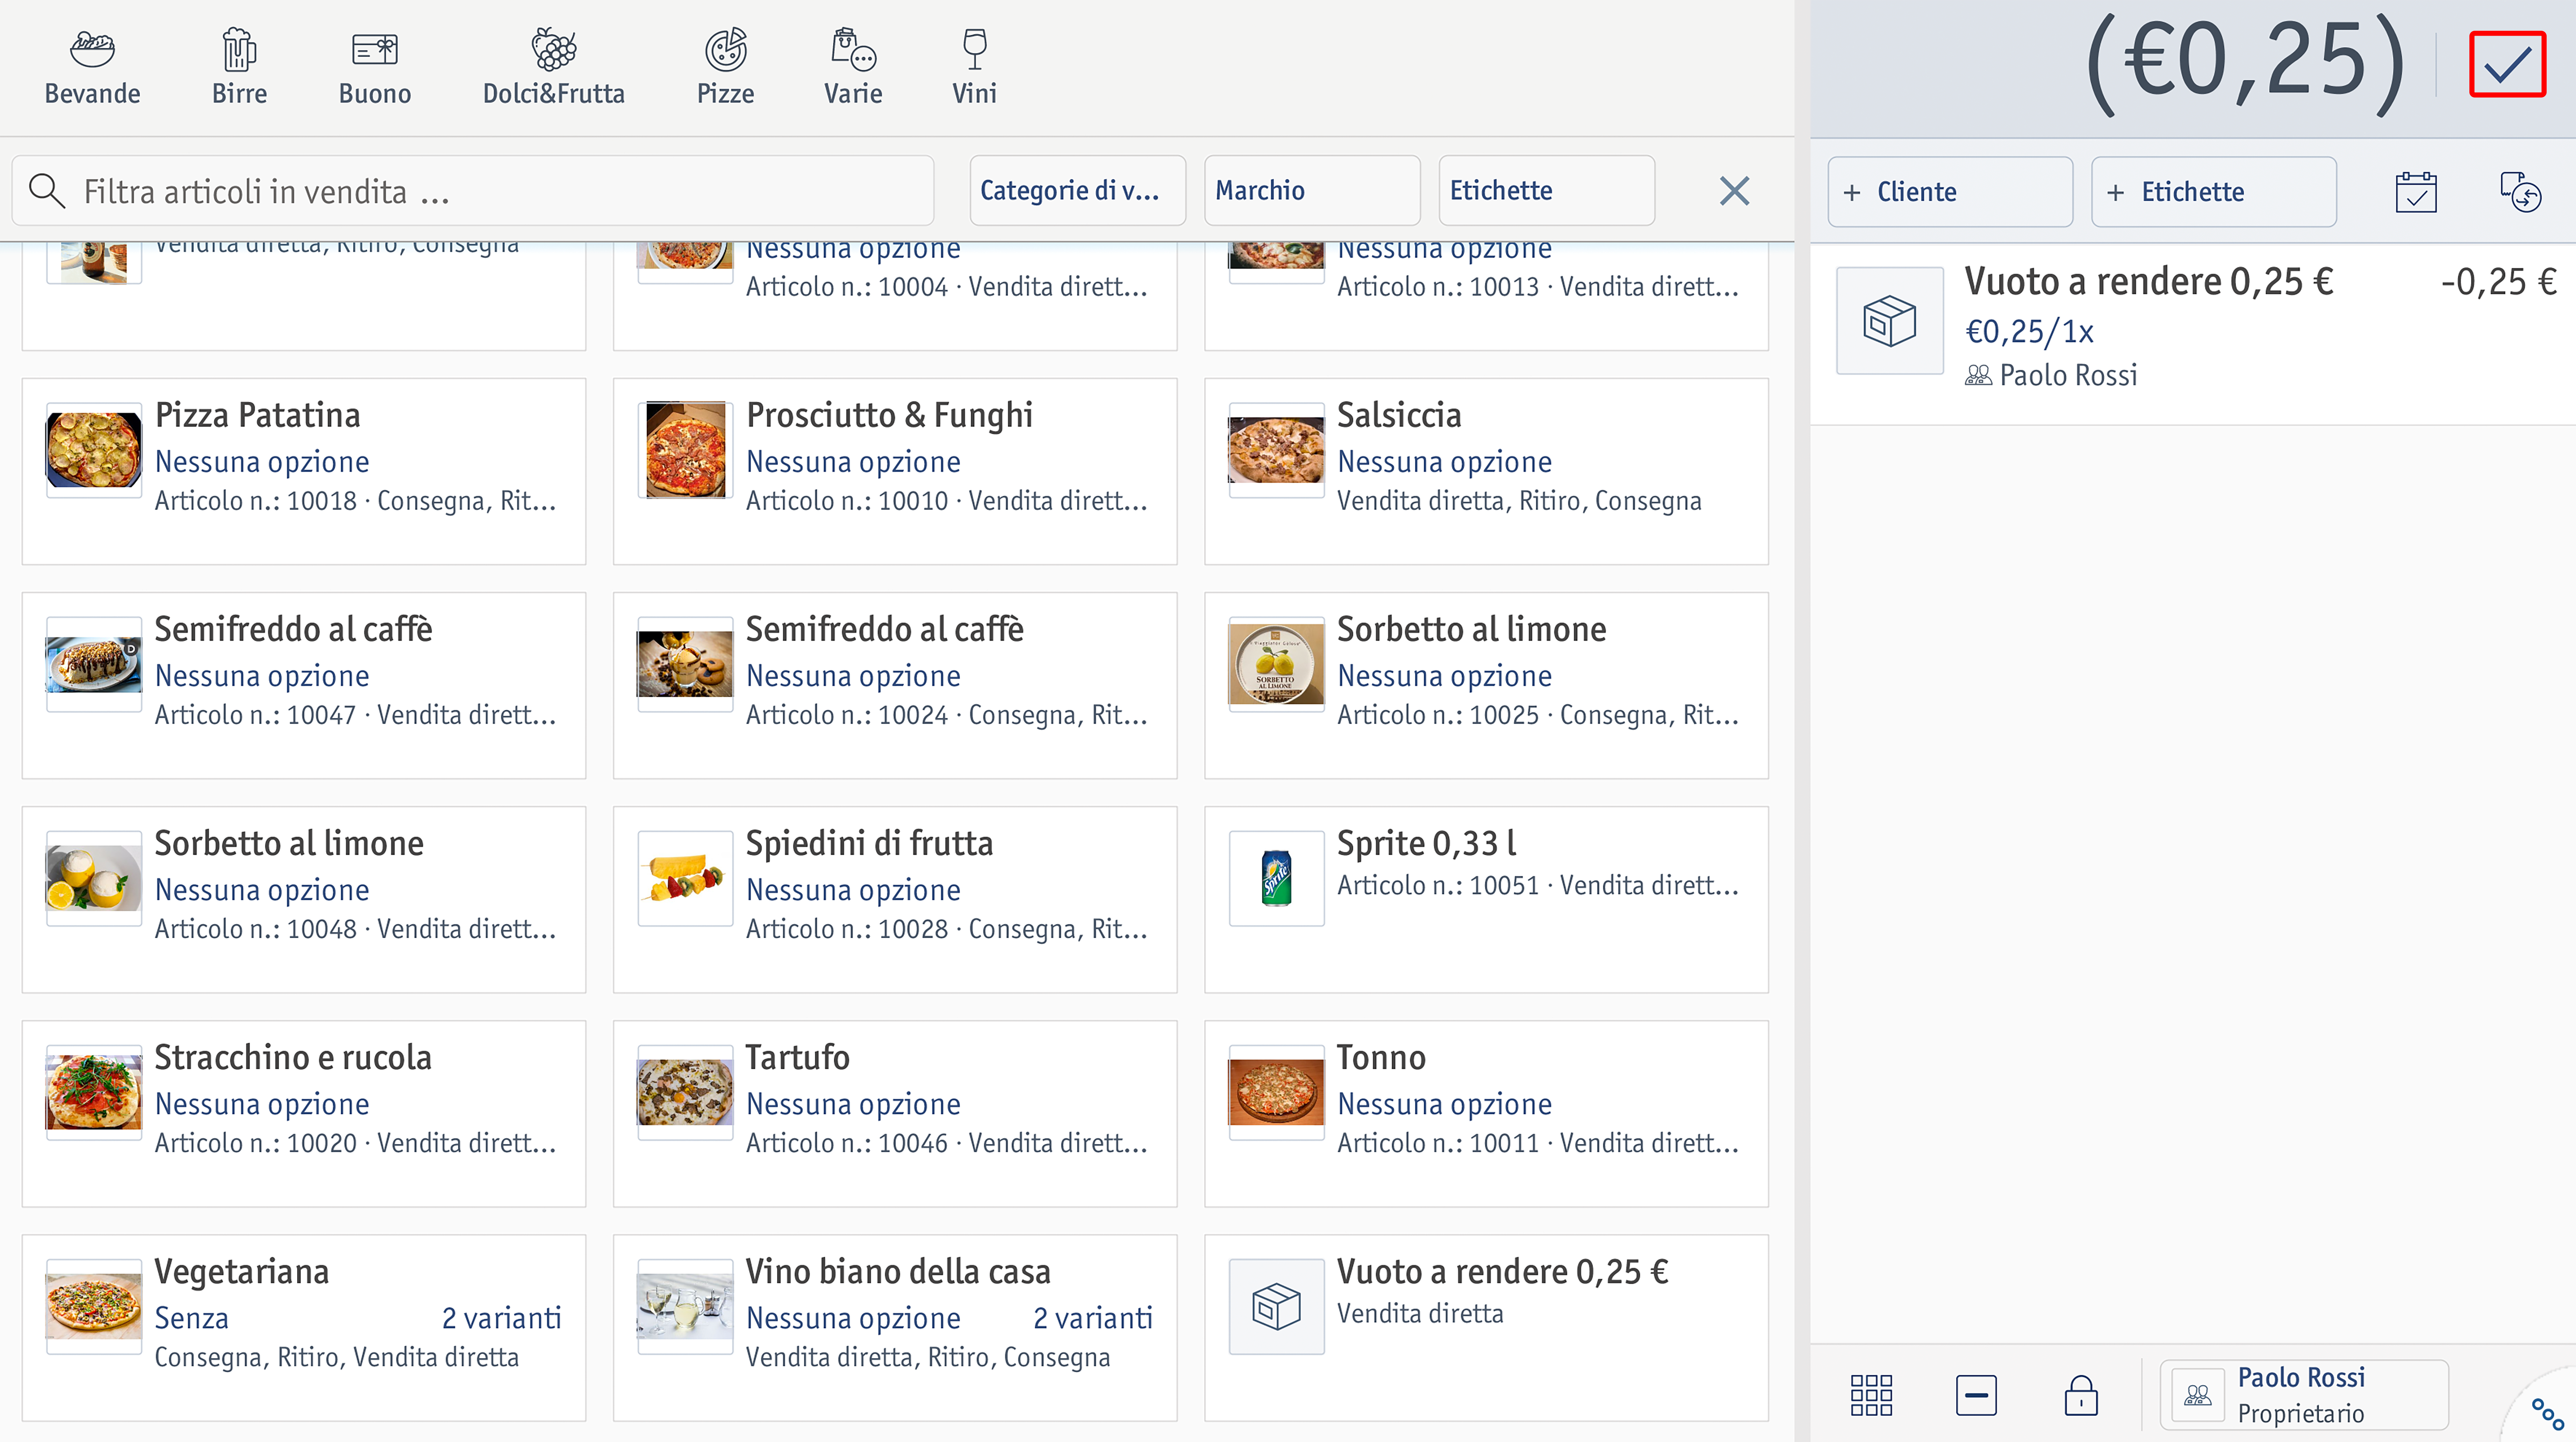Click the Pizza Patatina photo thumbnail
The image size is (2576, 1442).
94,450
